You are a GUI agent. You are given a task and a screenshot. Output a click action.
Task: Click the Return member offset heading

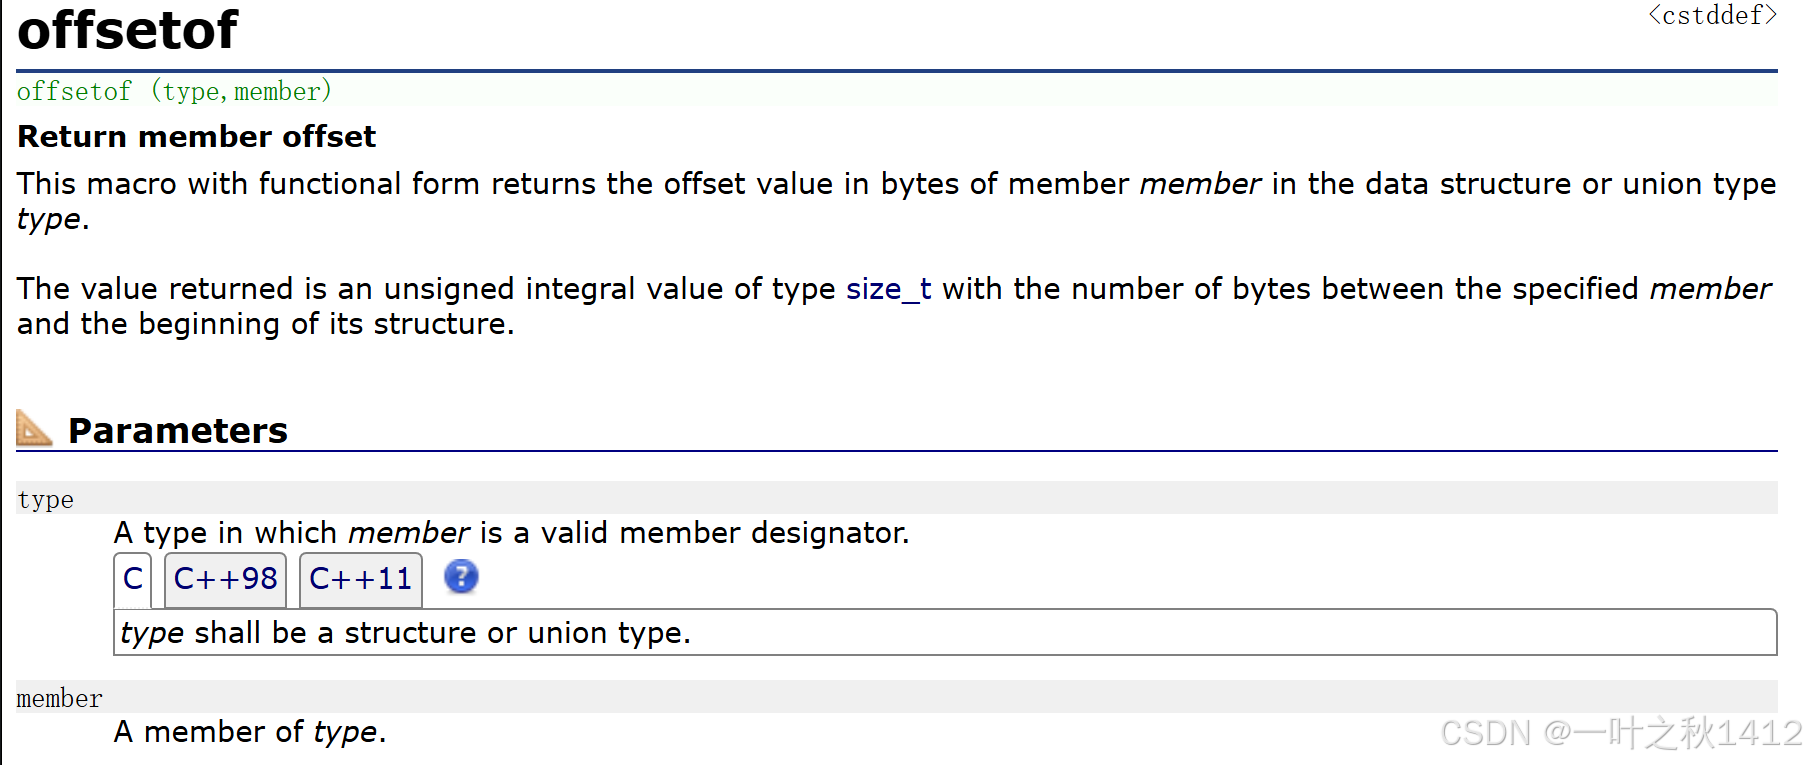point(197,136)
